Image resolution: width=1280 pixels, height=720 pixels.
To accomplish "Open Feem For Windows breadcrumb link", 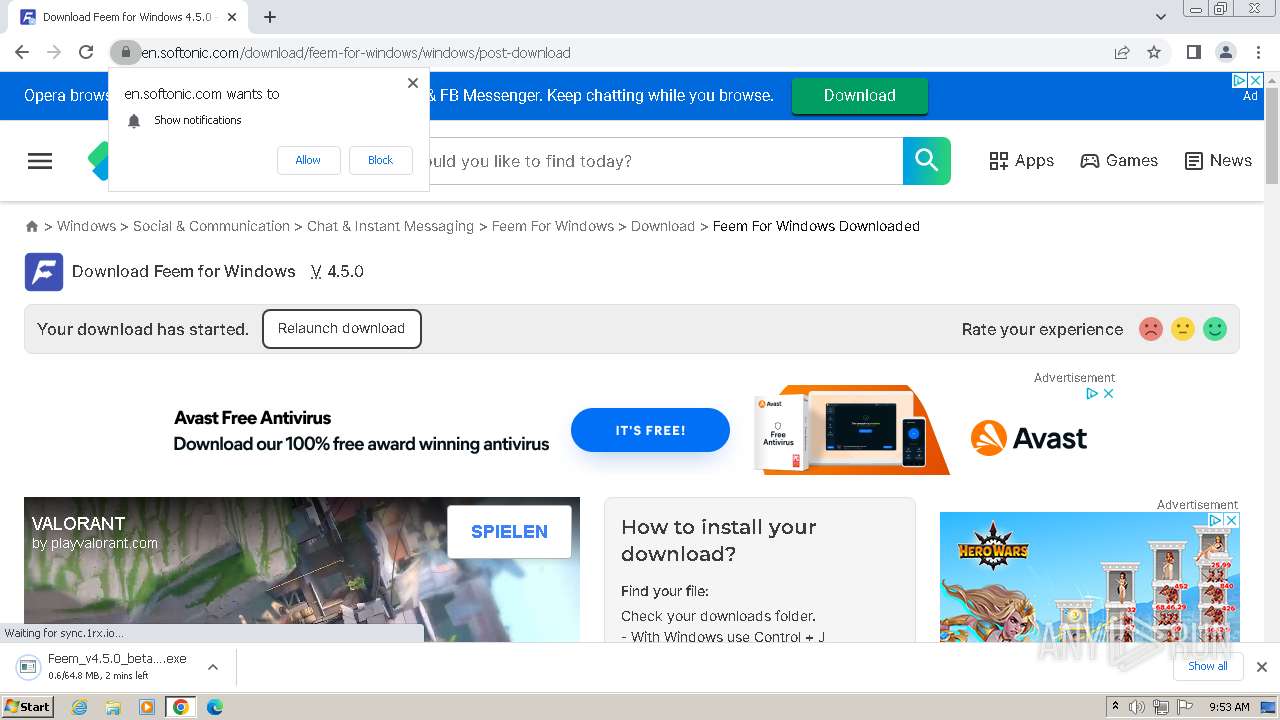I will (553, 226).
